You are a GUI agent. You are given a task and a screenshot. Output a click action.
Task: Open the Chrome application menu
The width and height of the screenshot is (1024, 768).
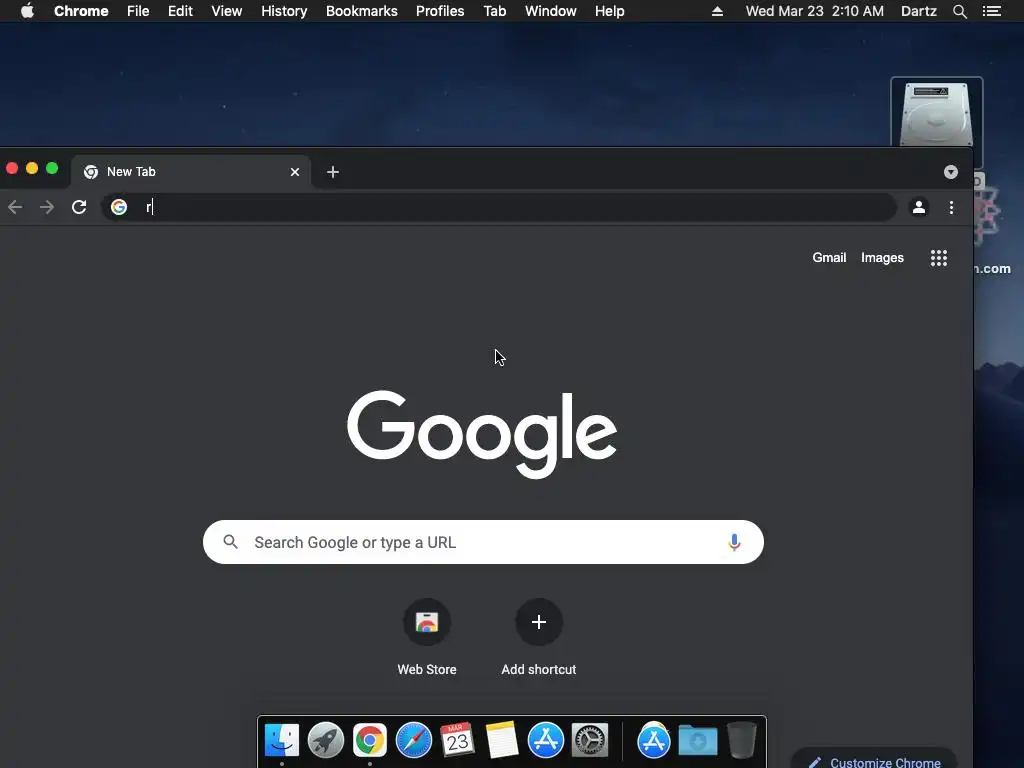point(81,11)
